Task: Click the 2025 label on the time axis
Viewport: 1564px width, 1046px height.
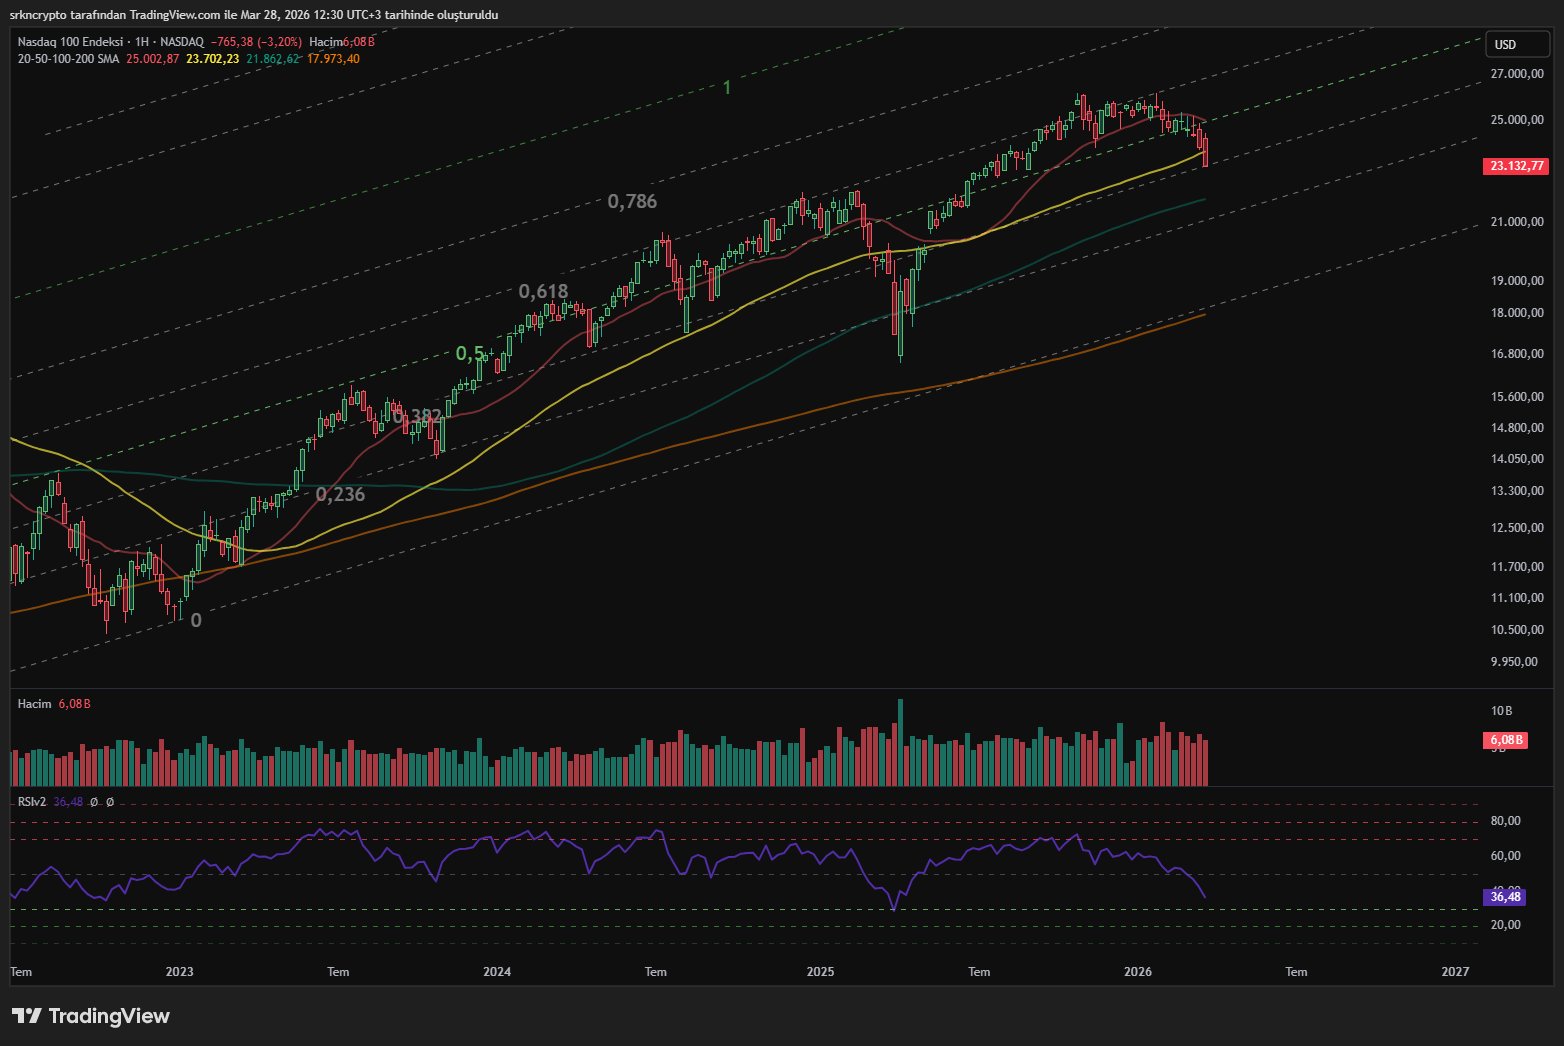Action: (820, 972)
